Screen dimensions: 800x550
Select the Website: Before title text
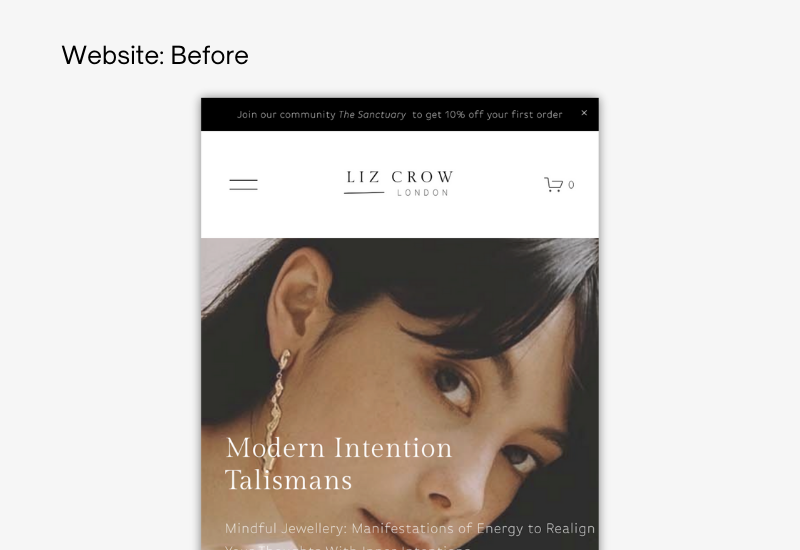tap(155, 55)
